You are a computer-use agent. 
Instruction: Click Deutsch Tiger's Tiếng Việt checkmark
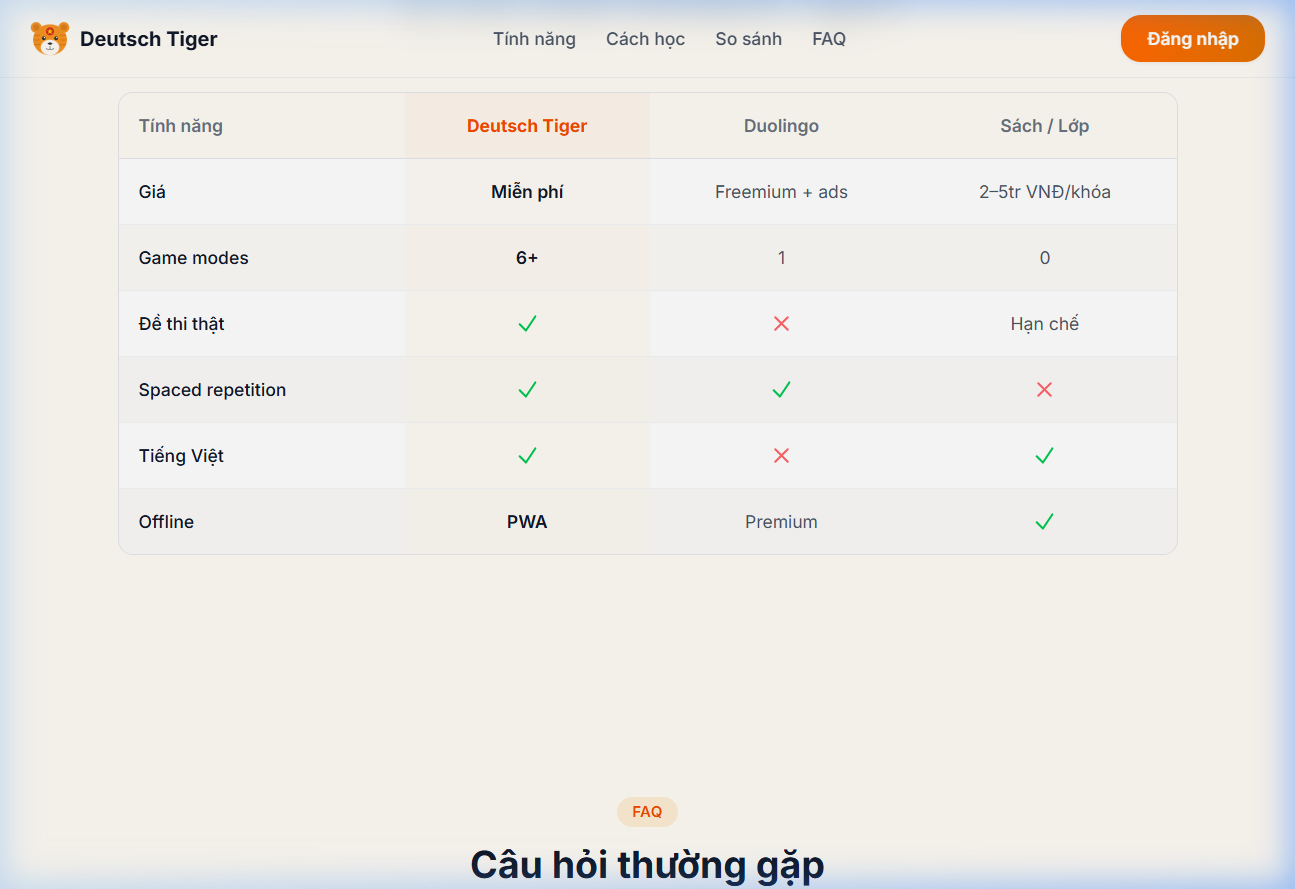click(527, 456)
